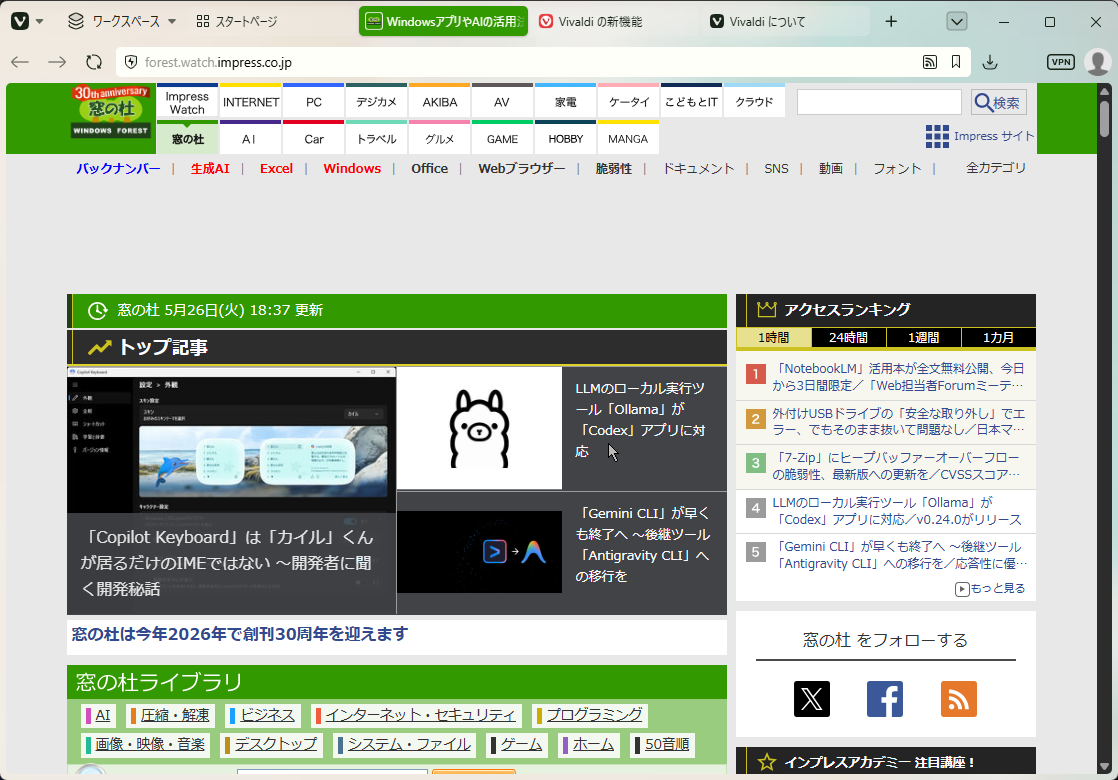Screen dimensions: 1118x780
Task: Open the Gemini CLI article thumbnail
Action: click(479, 552)
